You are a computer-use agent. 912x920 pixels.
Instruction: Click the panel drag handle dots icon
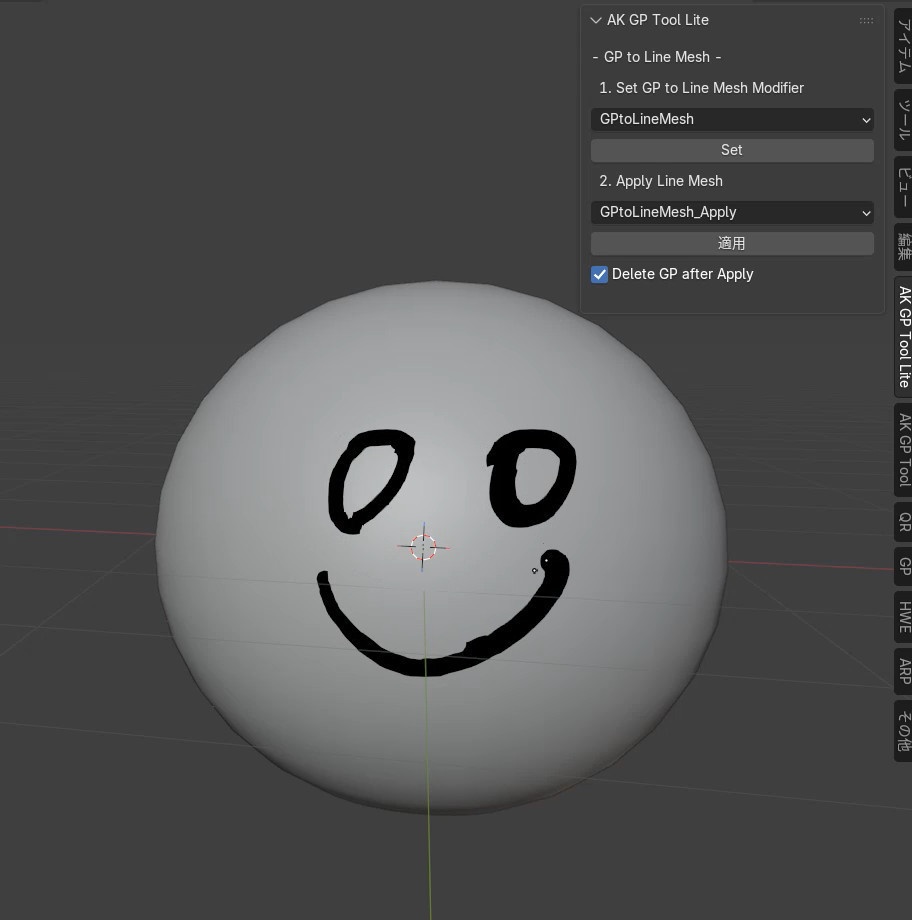click(866, 20)
